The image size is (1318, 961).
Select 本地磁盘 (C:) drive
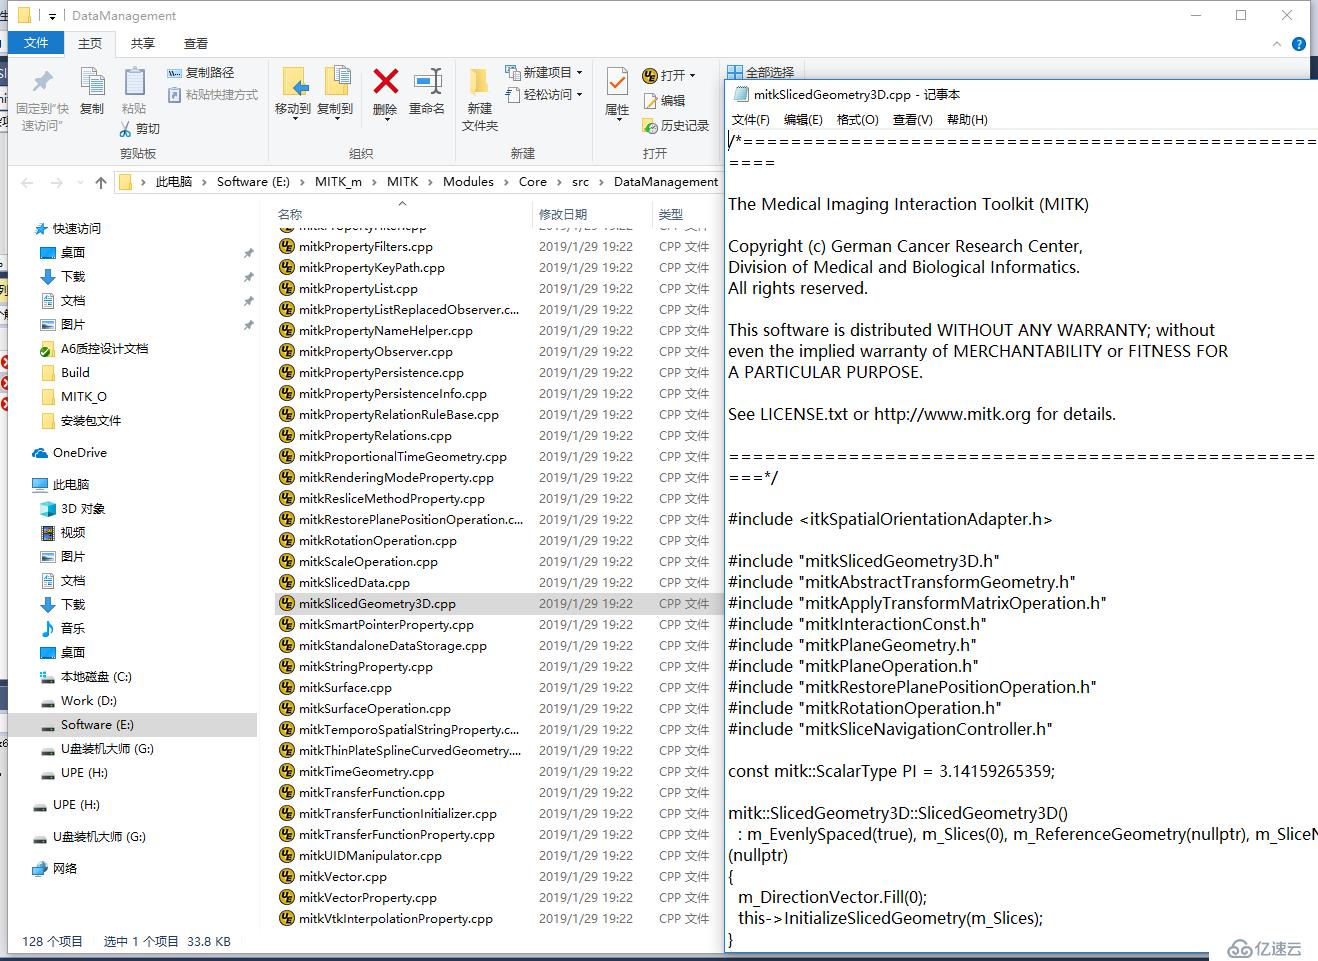85,677
